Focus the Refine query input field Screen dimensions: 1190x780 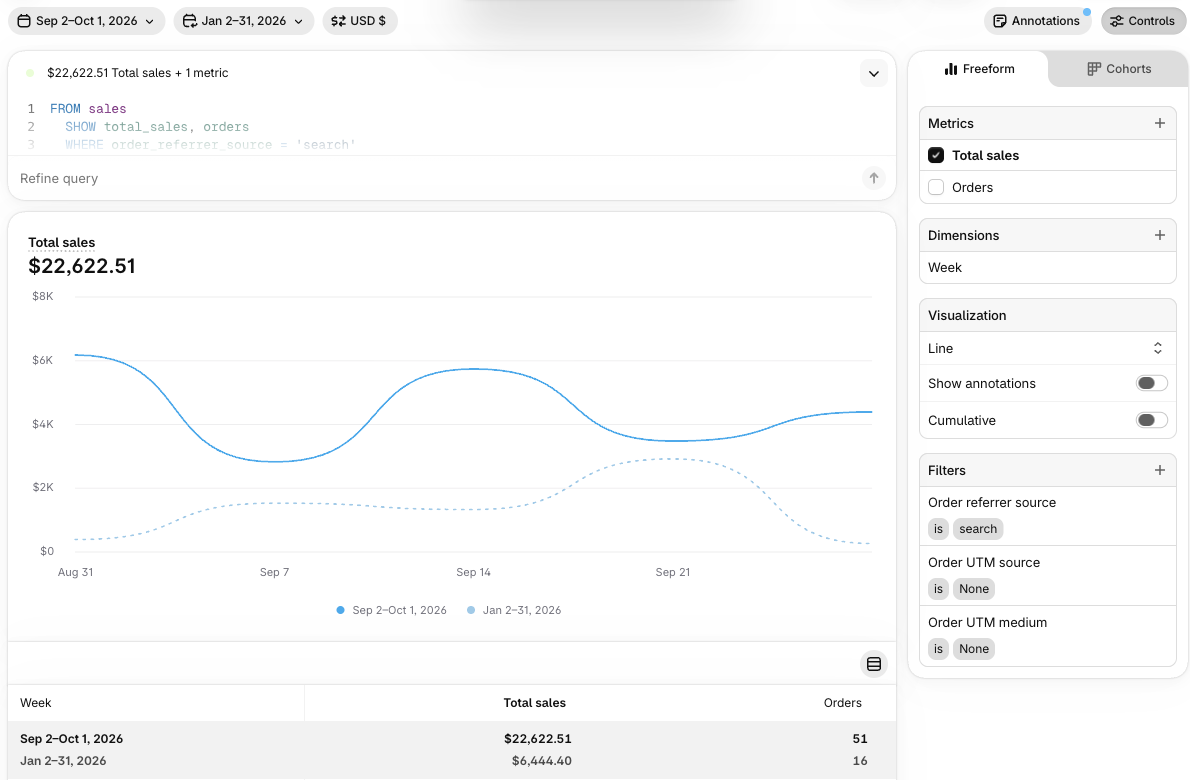click(x=436, y=178)
